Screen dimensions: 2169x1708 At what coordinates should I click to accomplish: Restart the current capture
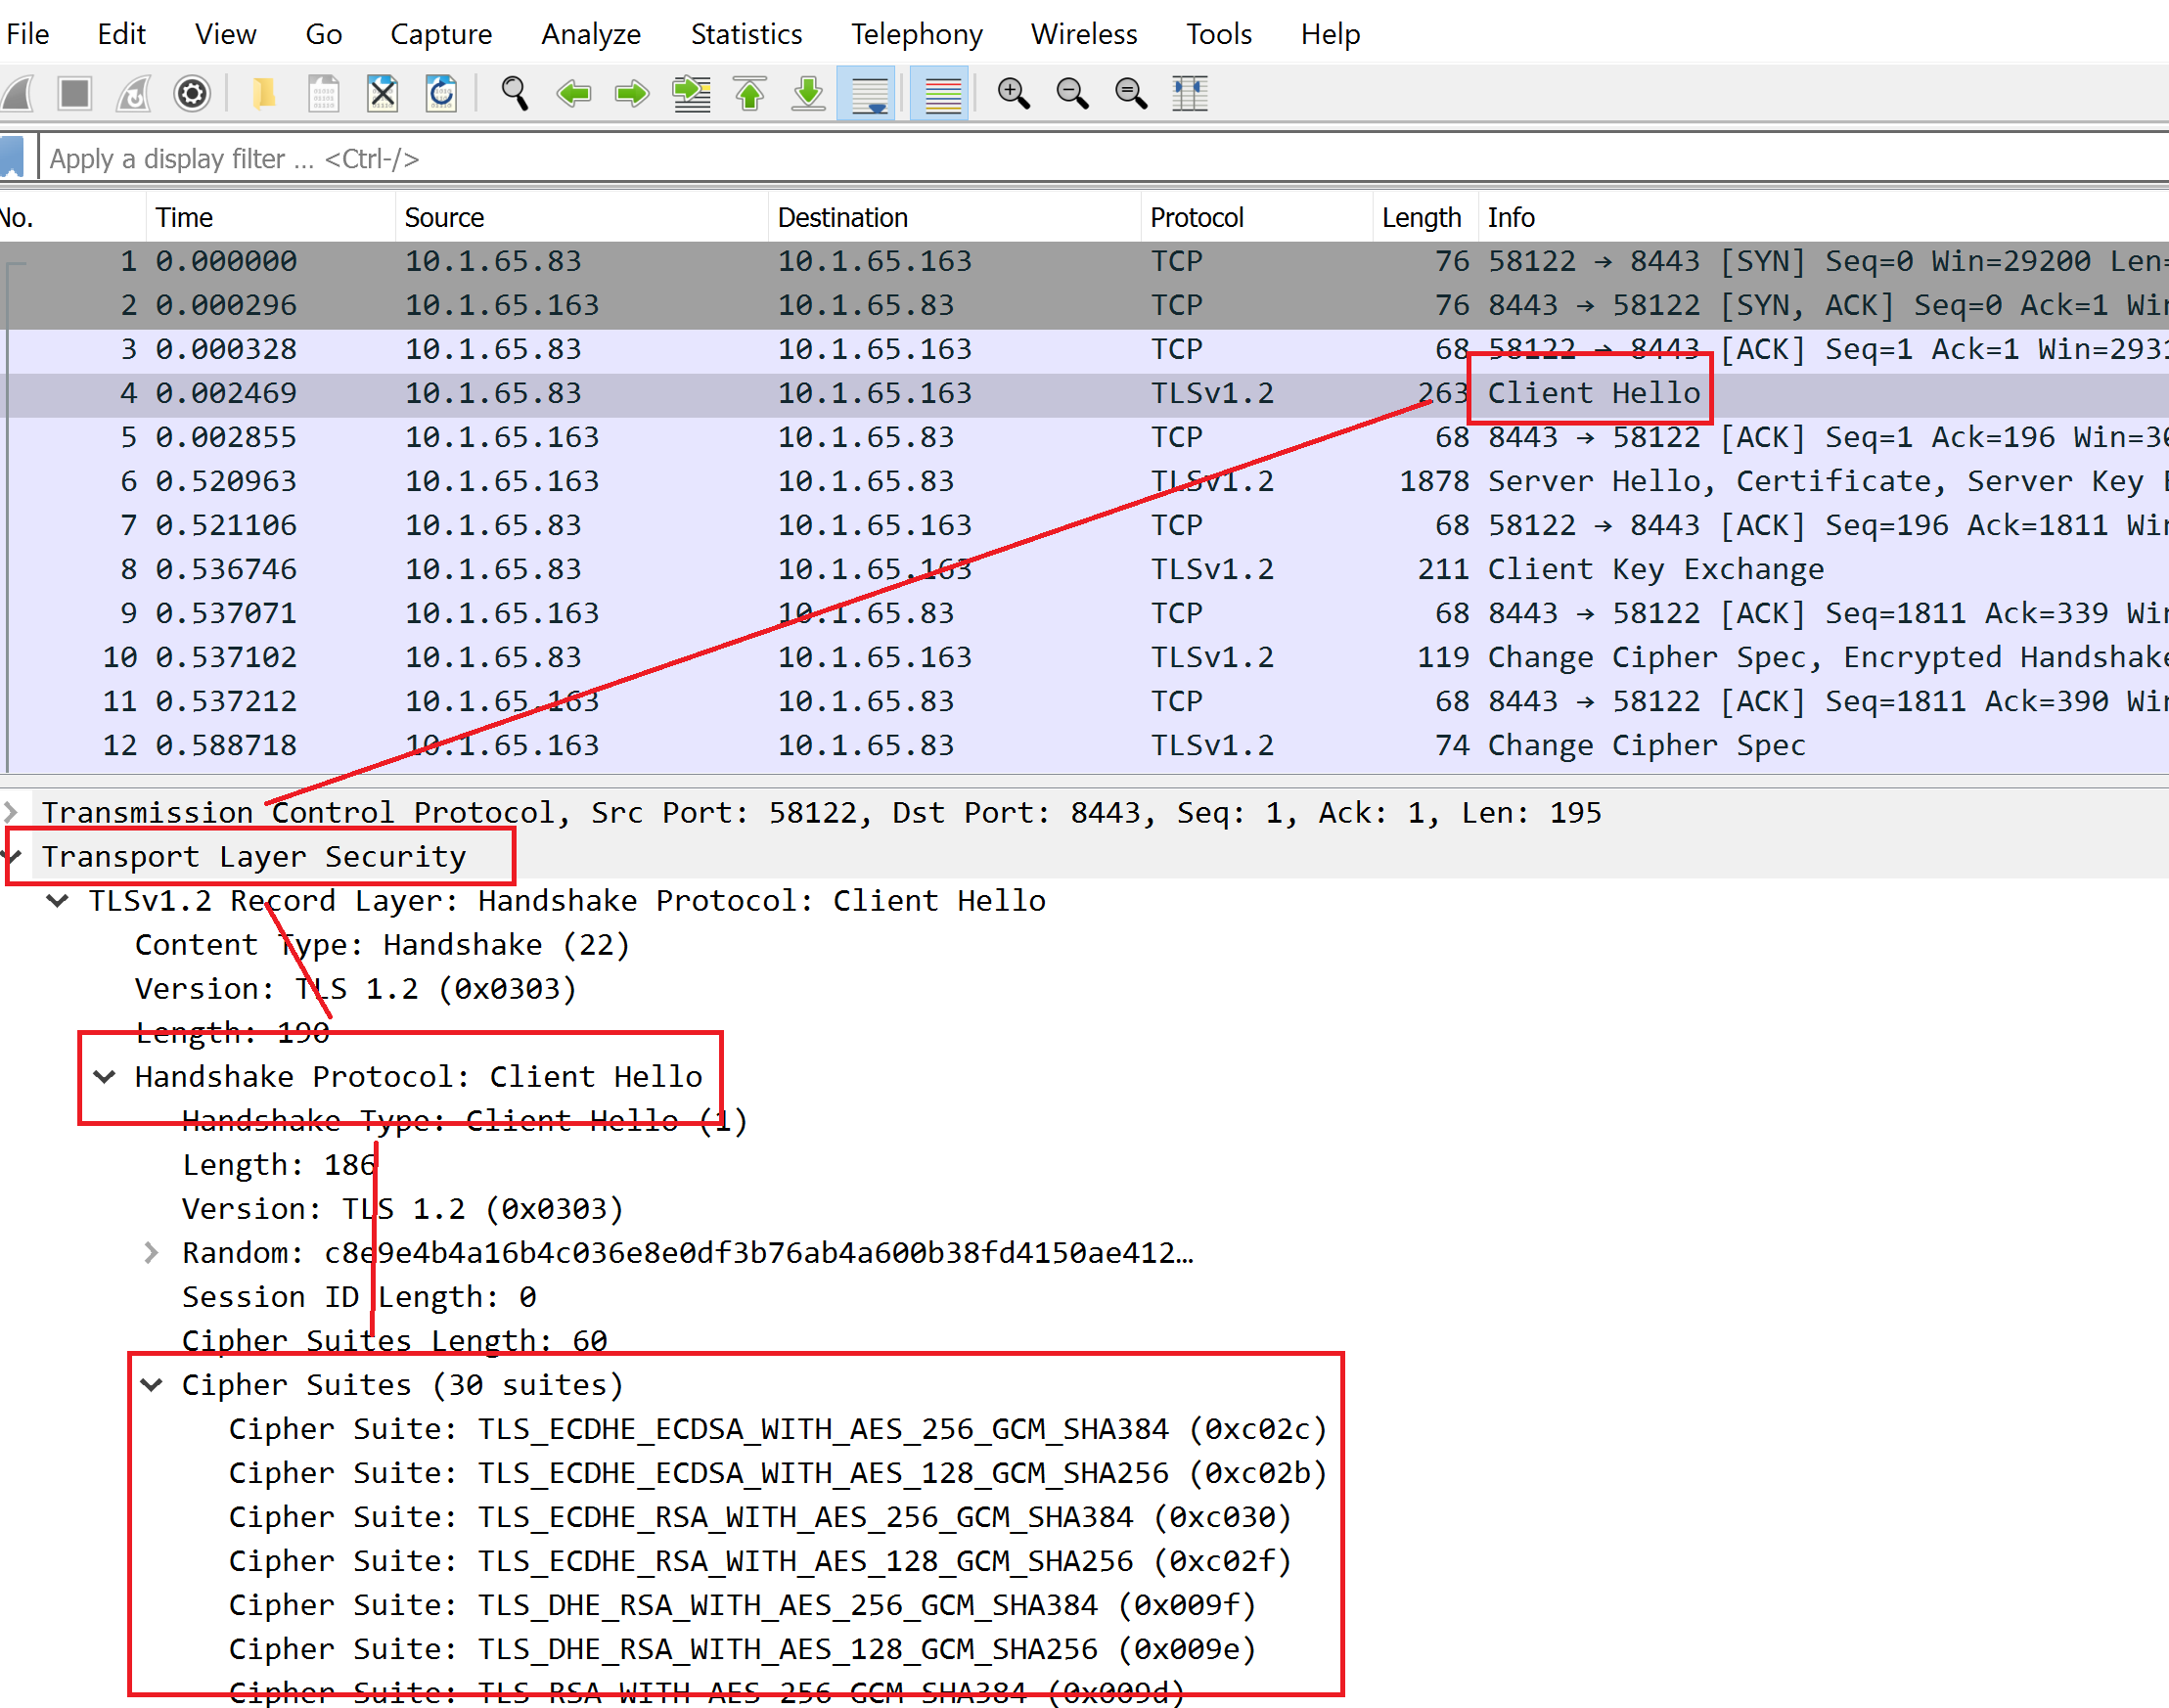pos(133,94)
